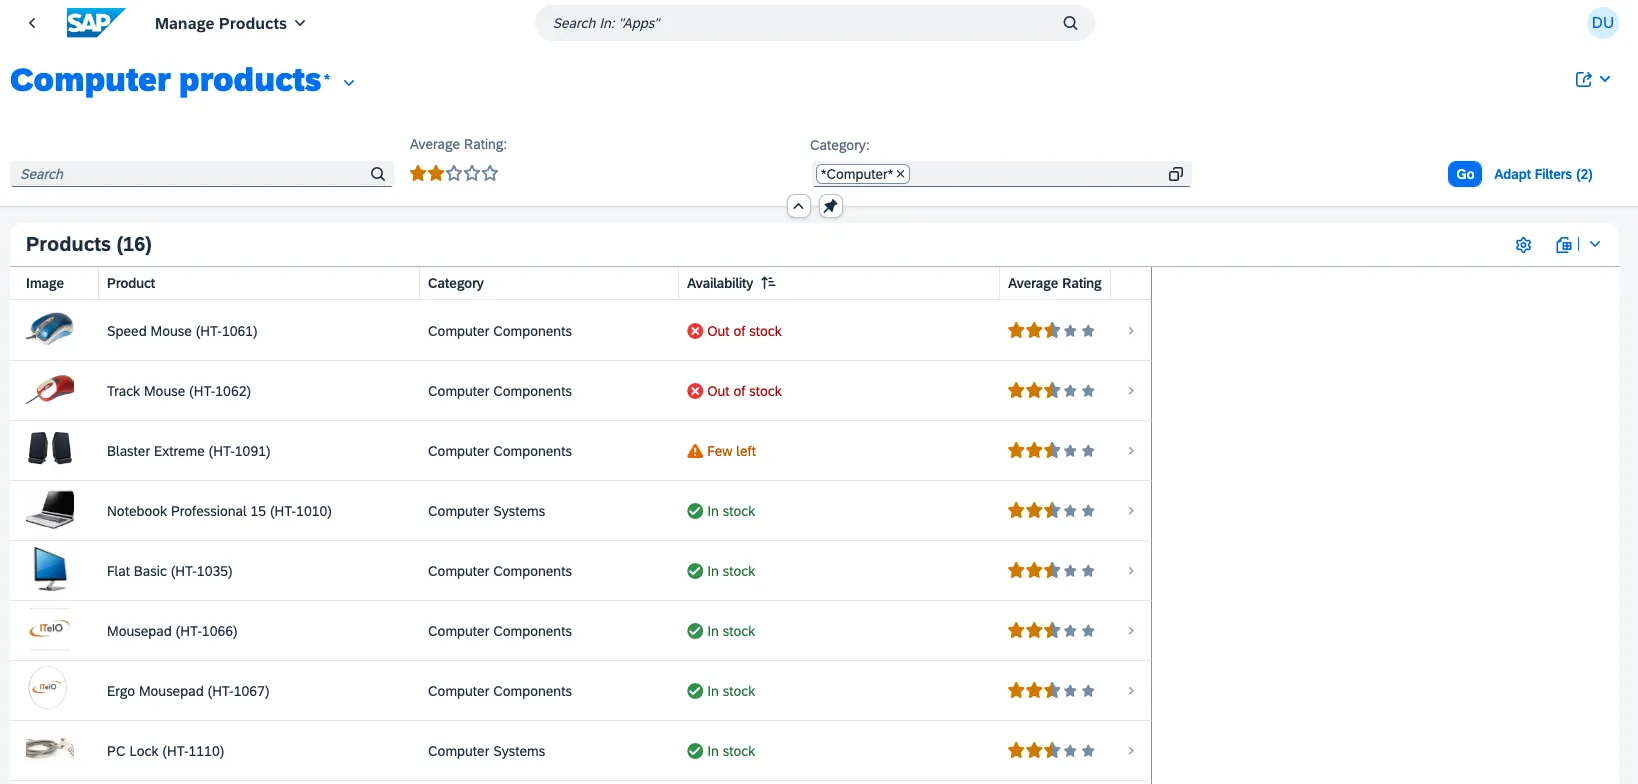Open the Category value help icon

pyautogui.click(x=1175, y=174)
